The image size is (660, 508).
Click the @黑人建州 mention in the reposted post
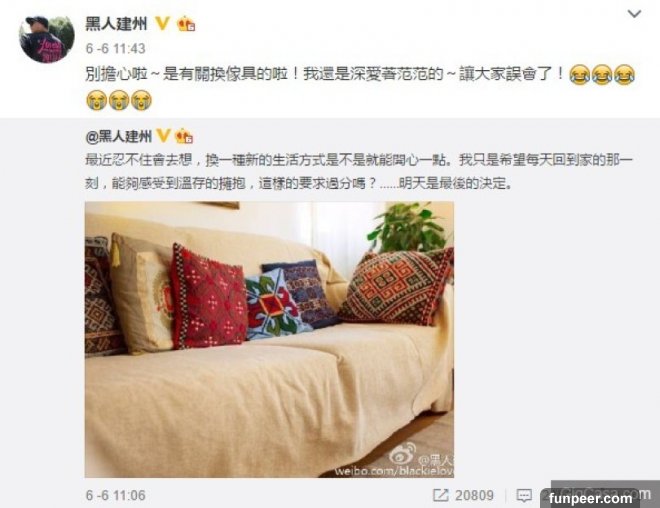coord(118,136)
